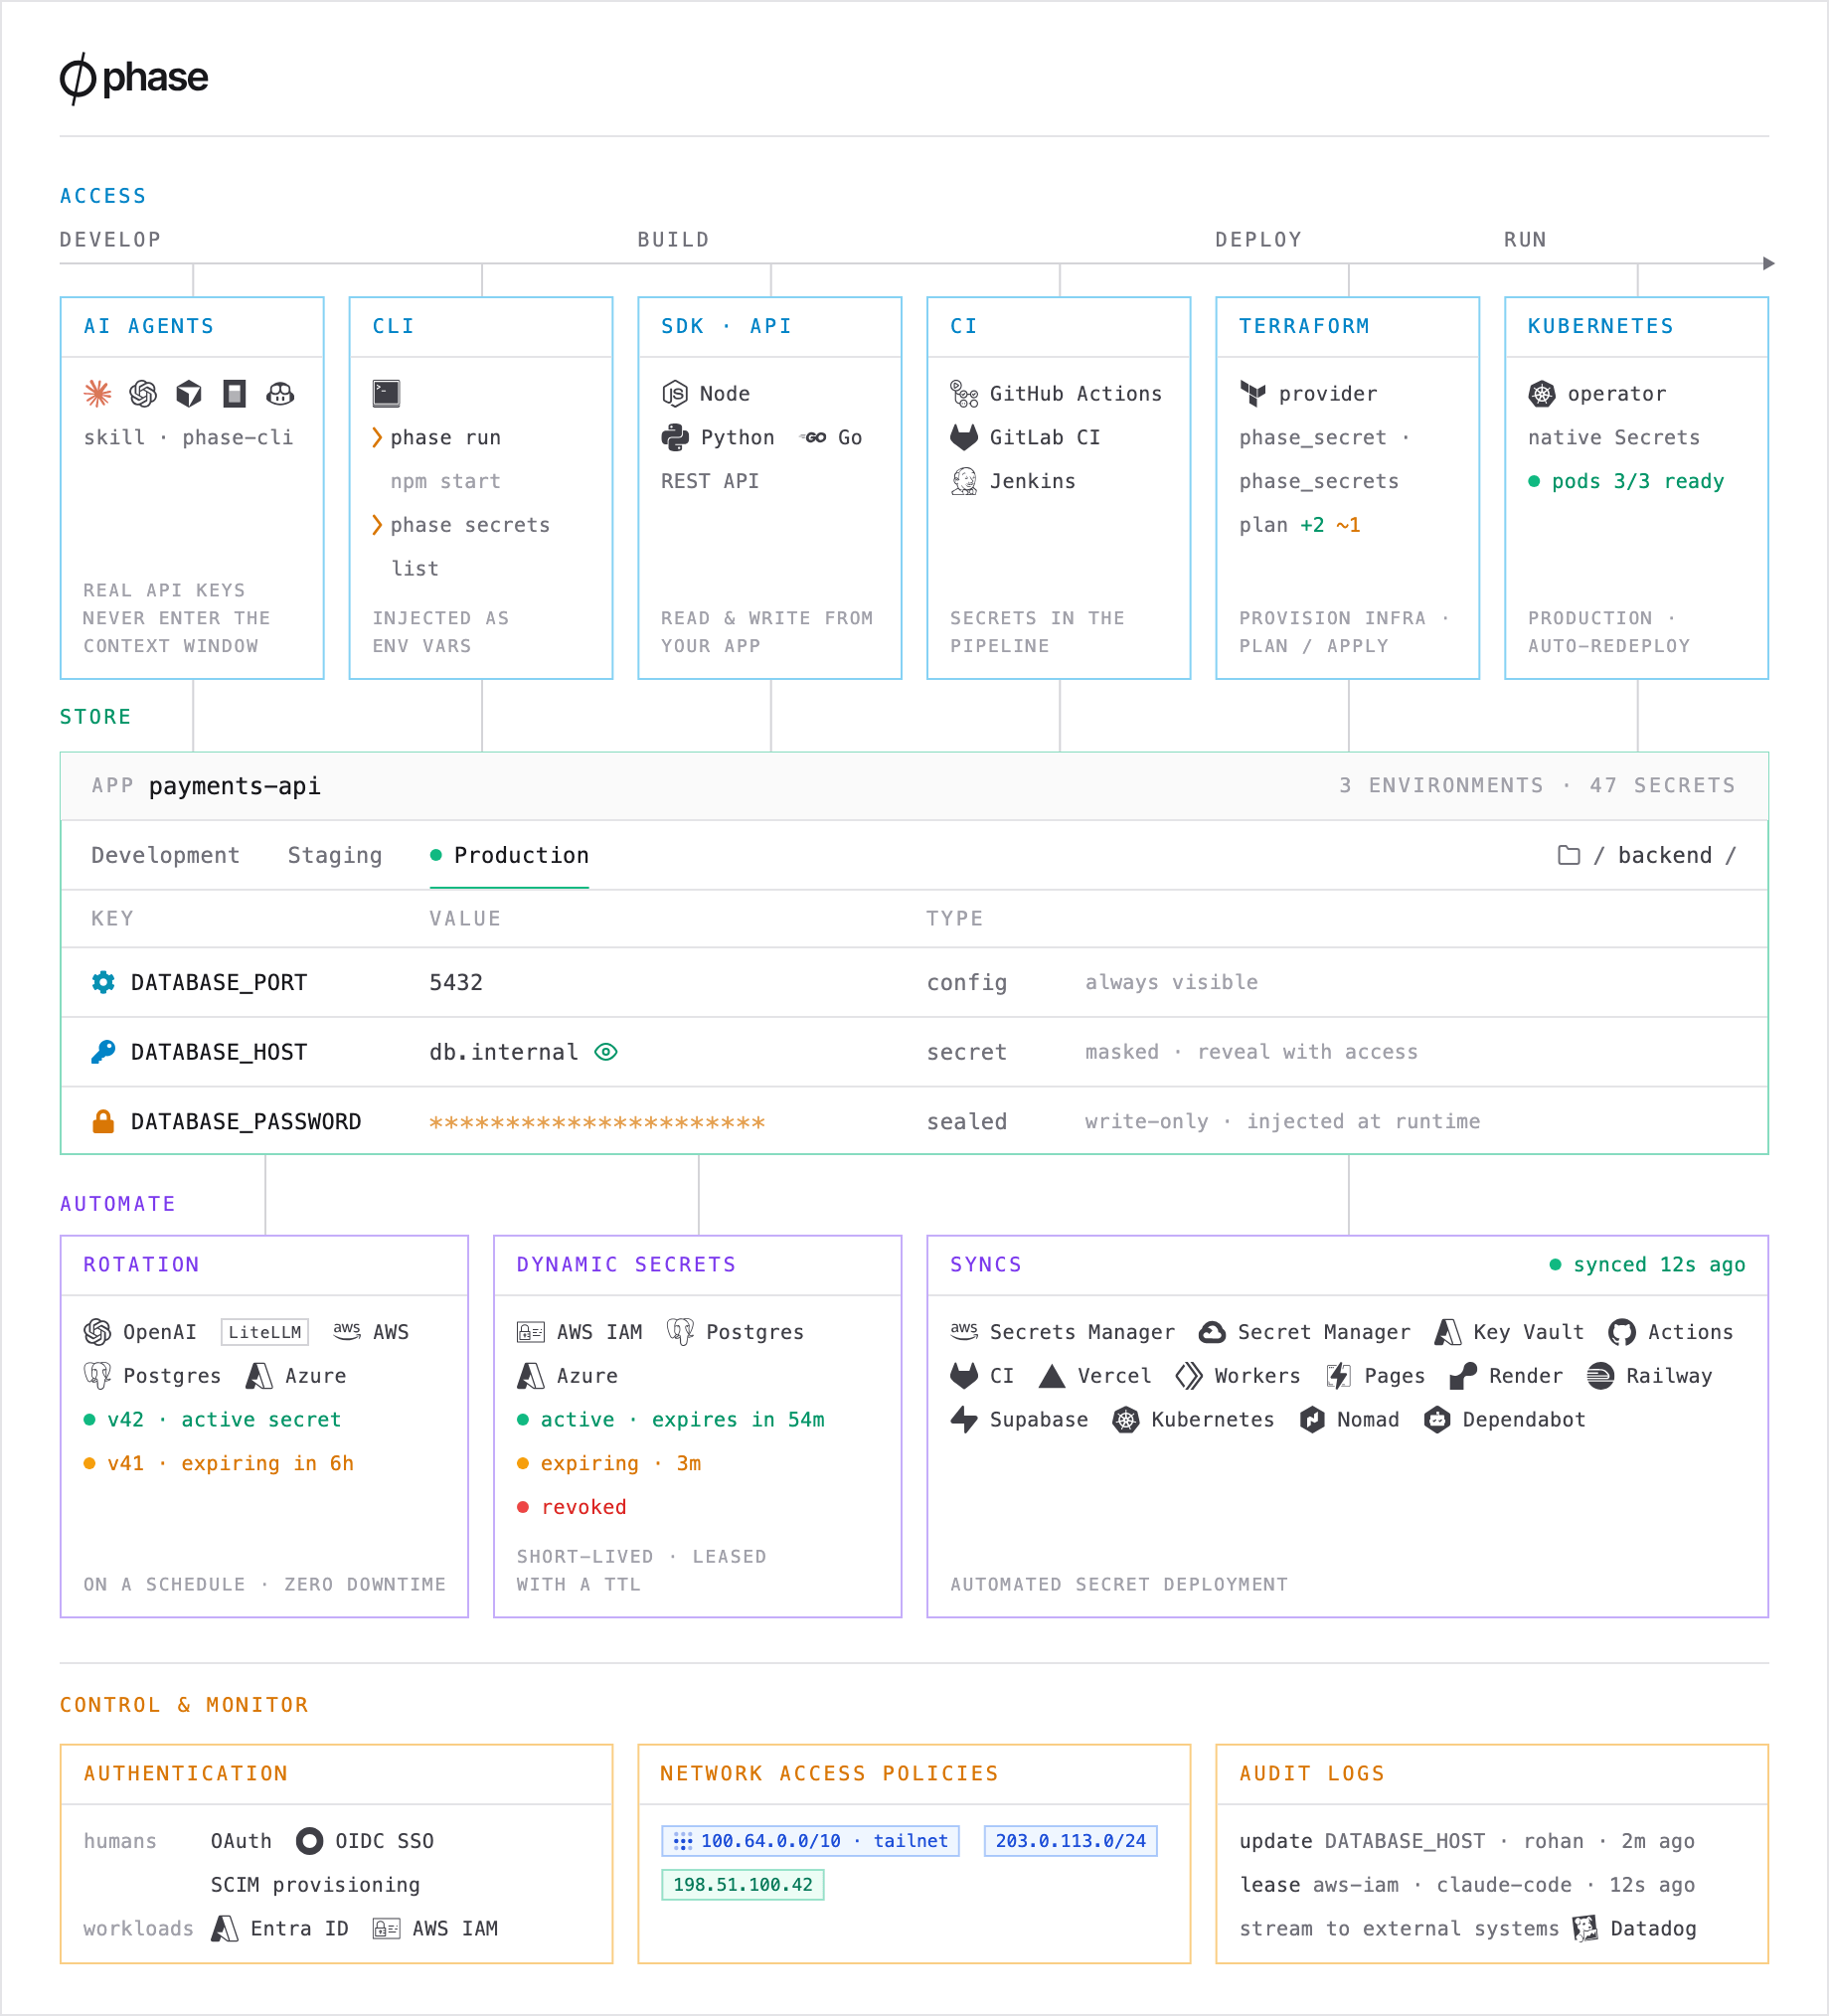Viewport: 1829px width, 2016px height.
Task: Click the Vercel triangle icon in Syncs
Action: pyautogui.click(x=1052, y=1376)
